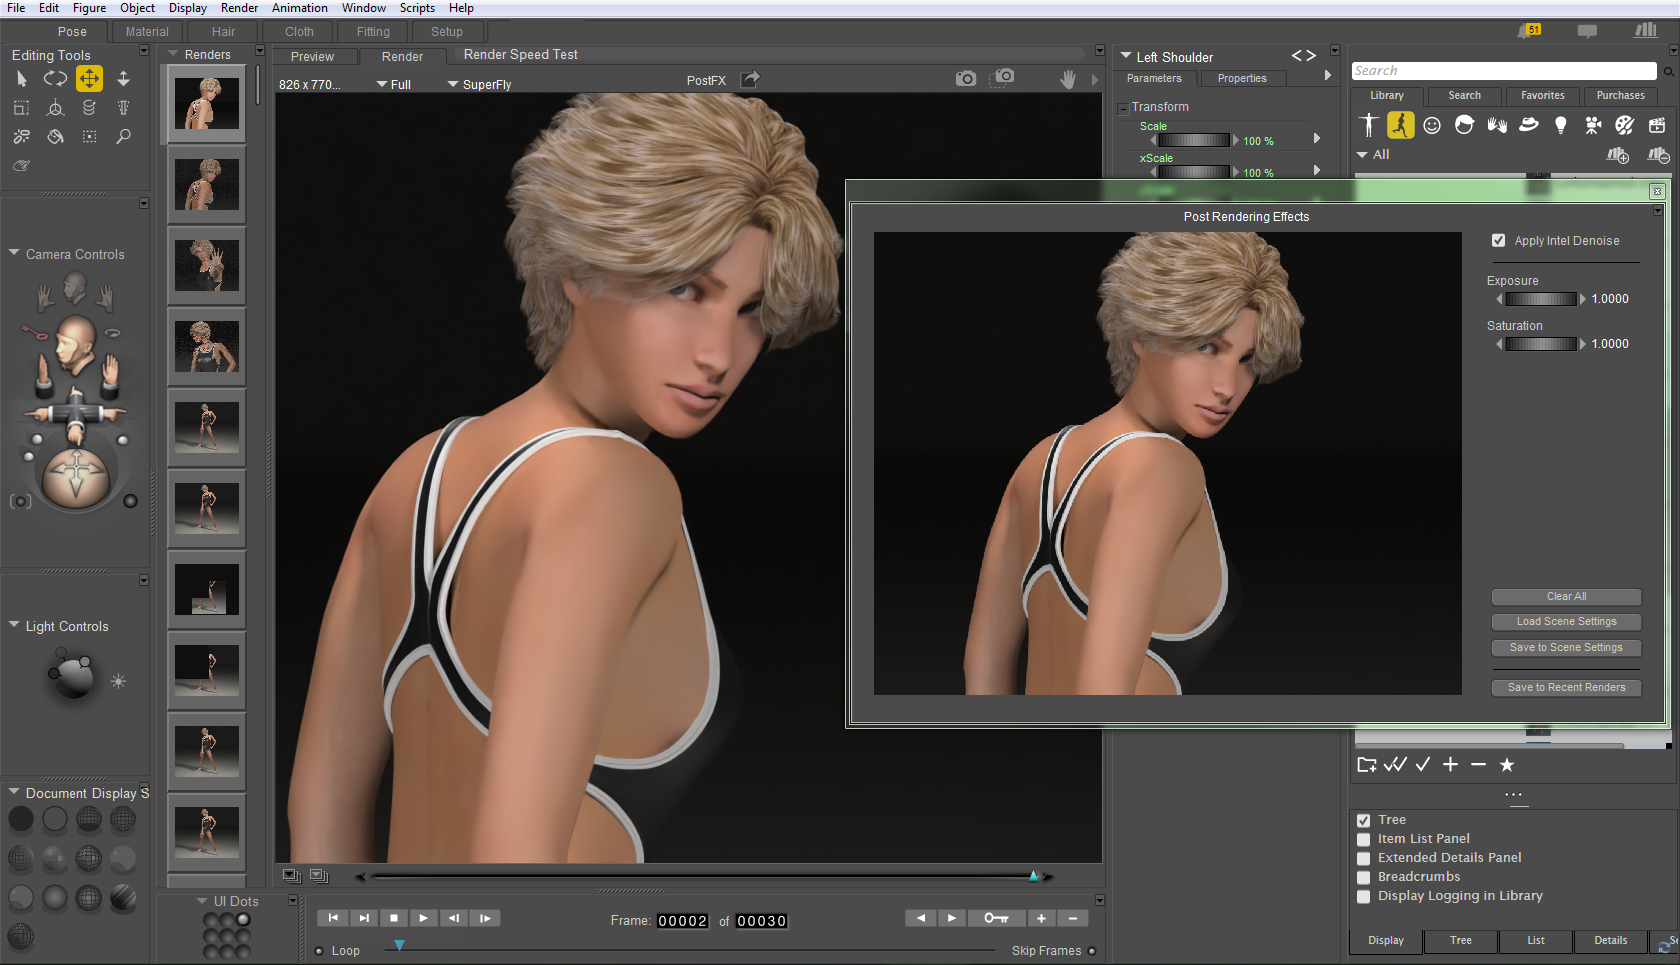Uncheck the Apply Intel Denoise checkbox
The height and width of the screenshot is (965, 1680).
click(x=1499, y=240)
